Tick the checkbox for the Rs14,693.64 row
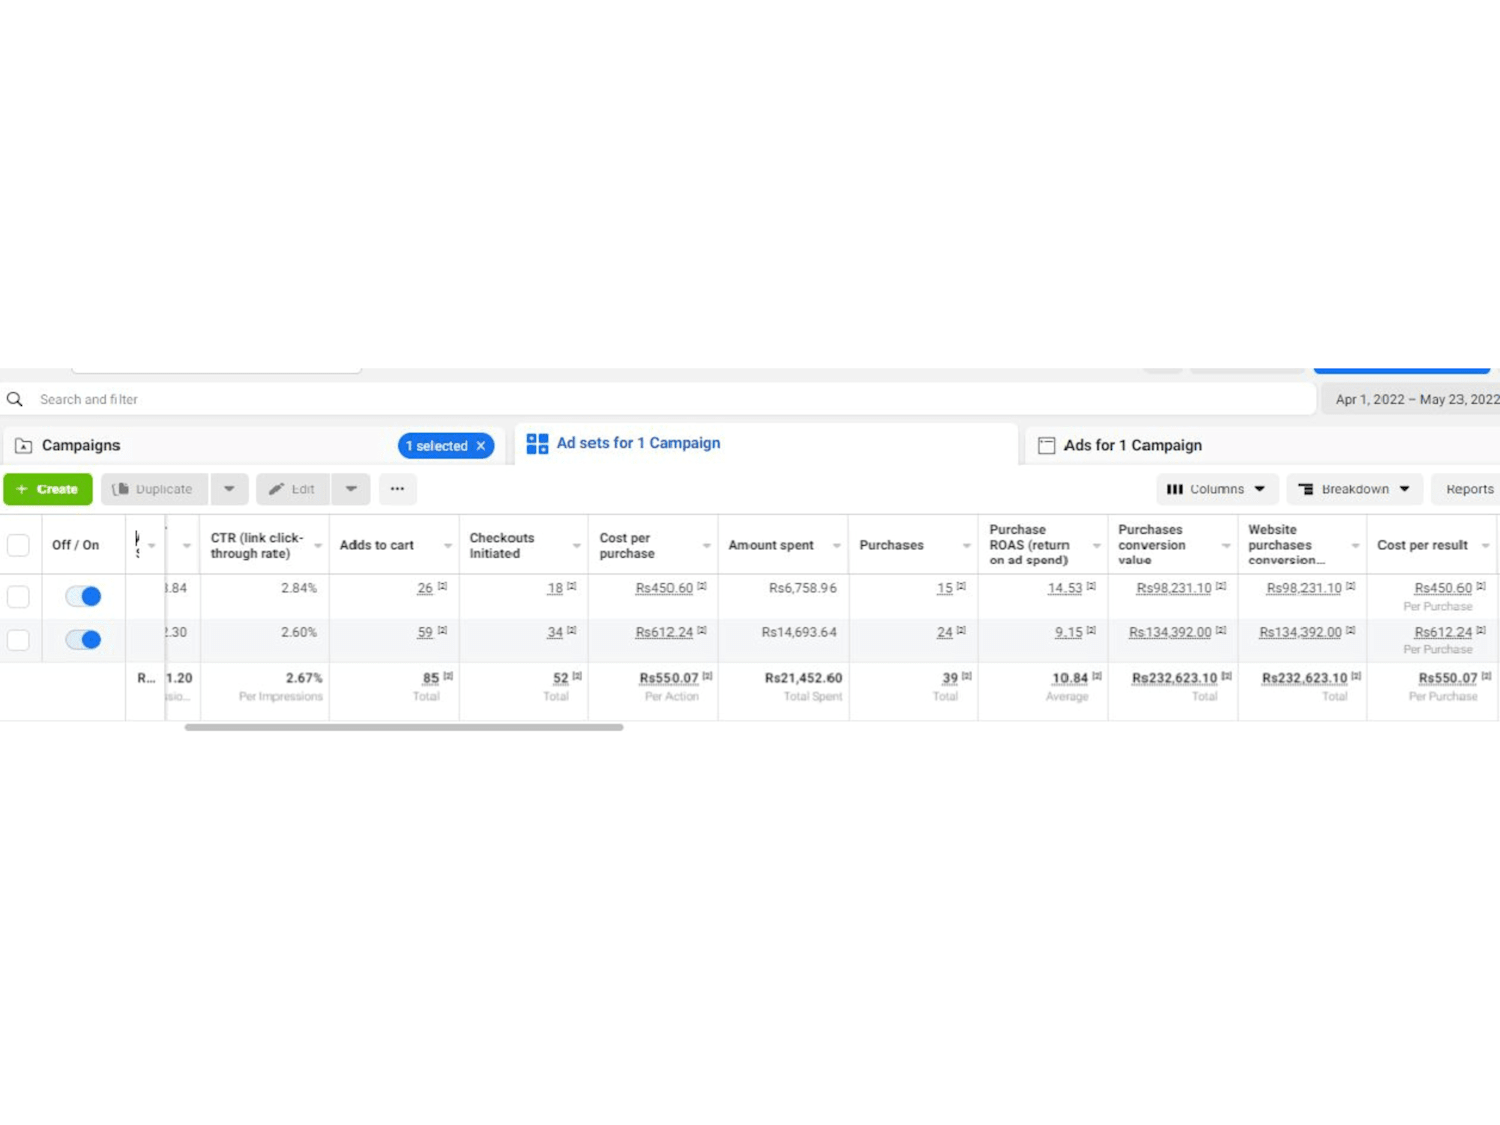This screenshot has width=1500, height=1125. coord(18,640)
